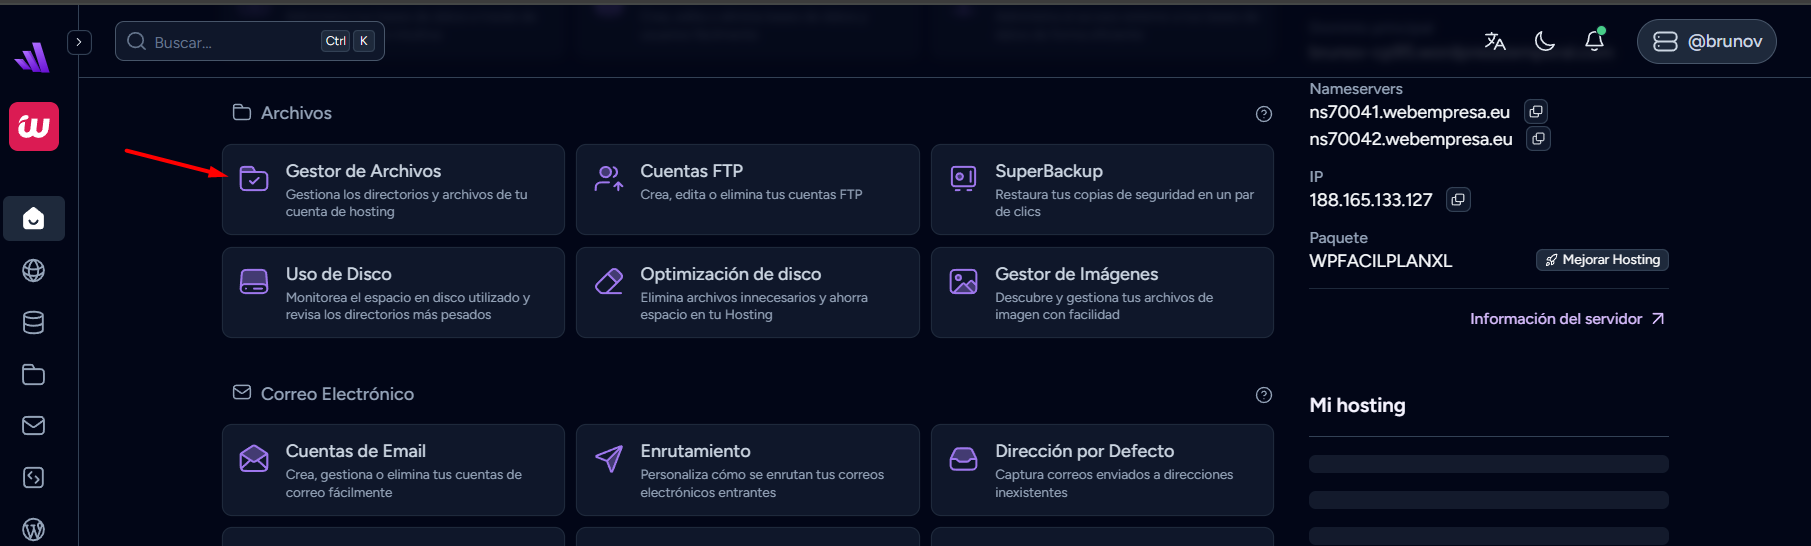The height and width of the screenshot is (546, 1811).
Task: Open the language translation icon
Action: [x=1495, y=41]
